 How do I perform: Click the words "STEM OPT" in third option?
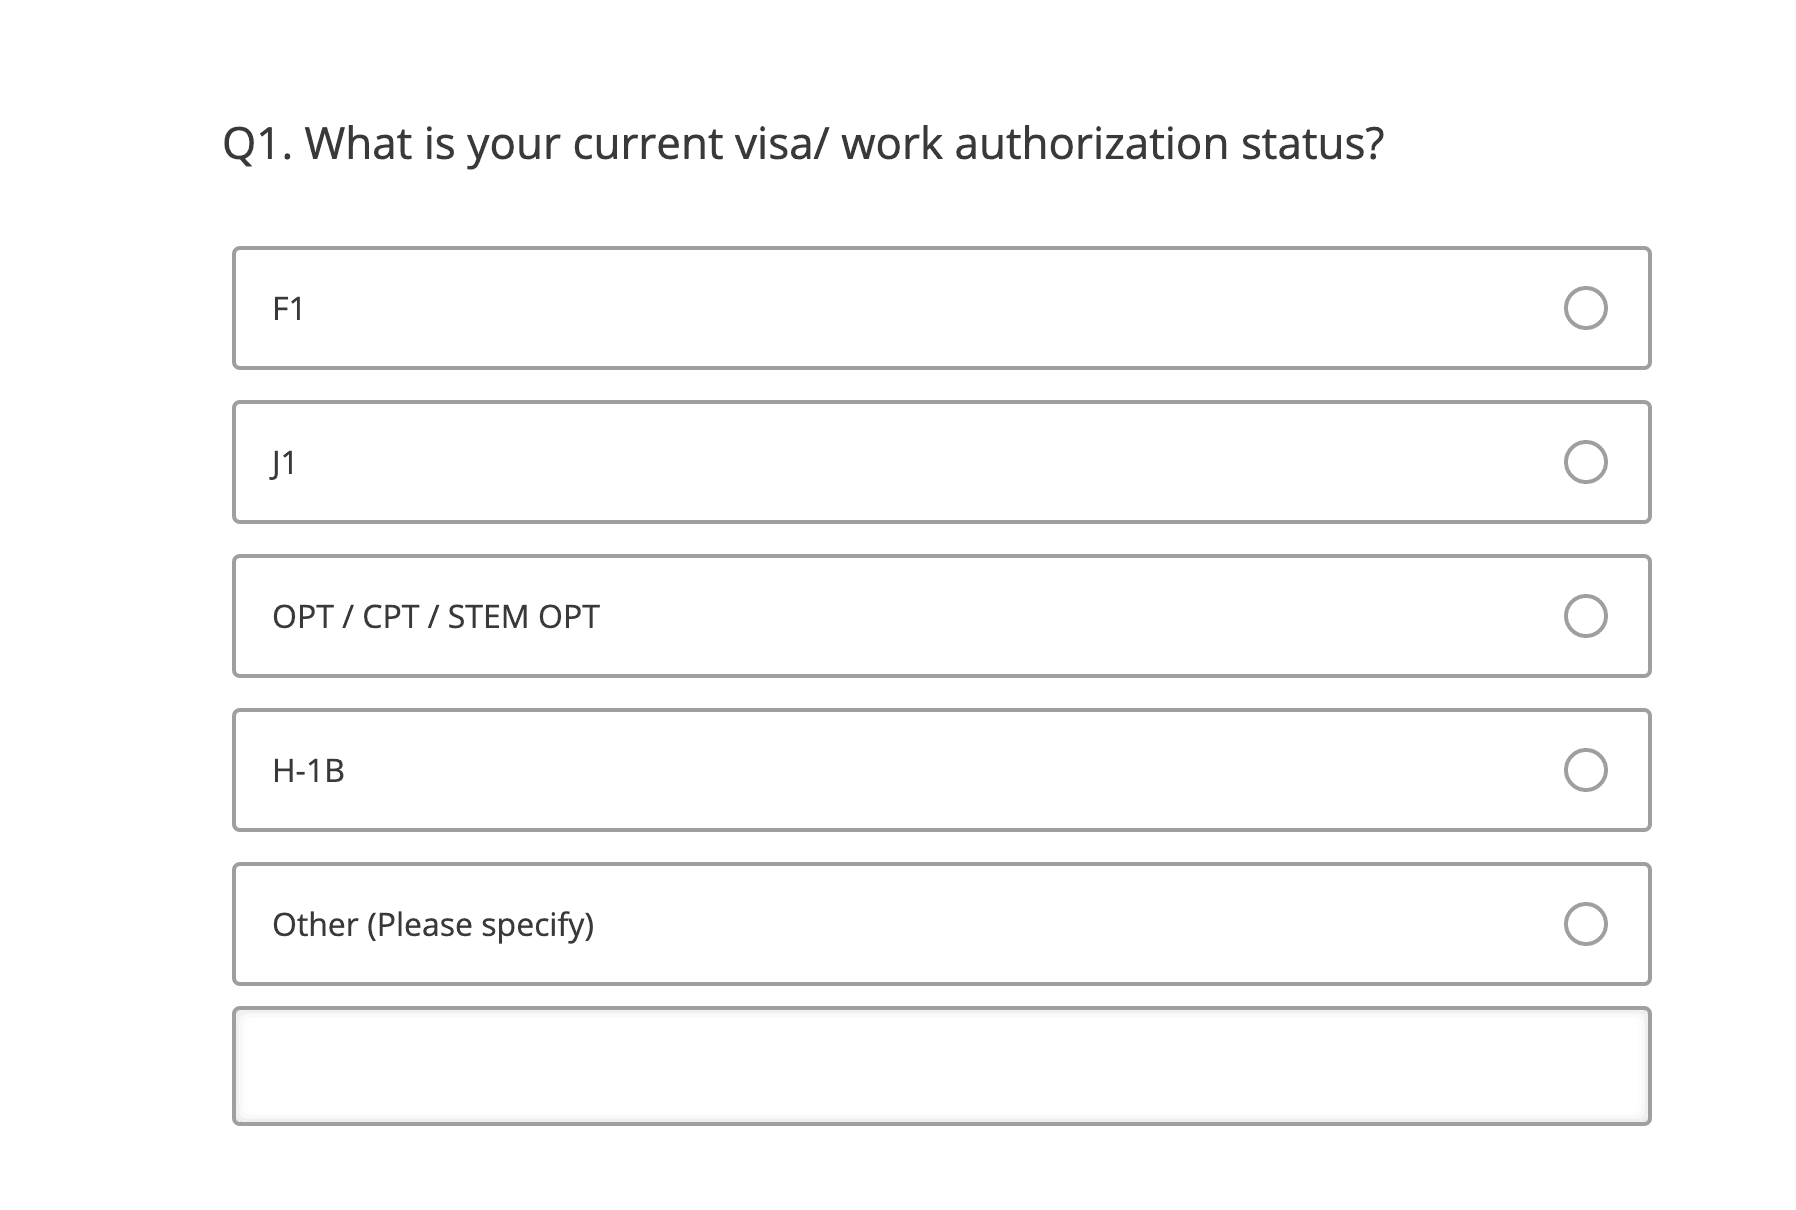(523, 617)
